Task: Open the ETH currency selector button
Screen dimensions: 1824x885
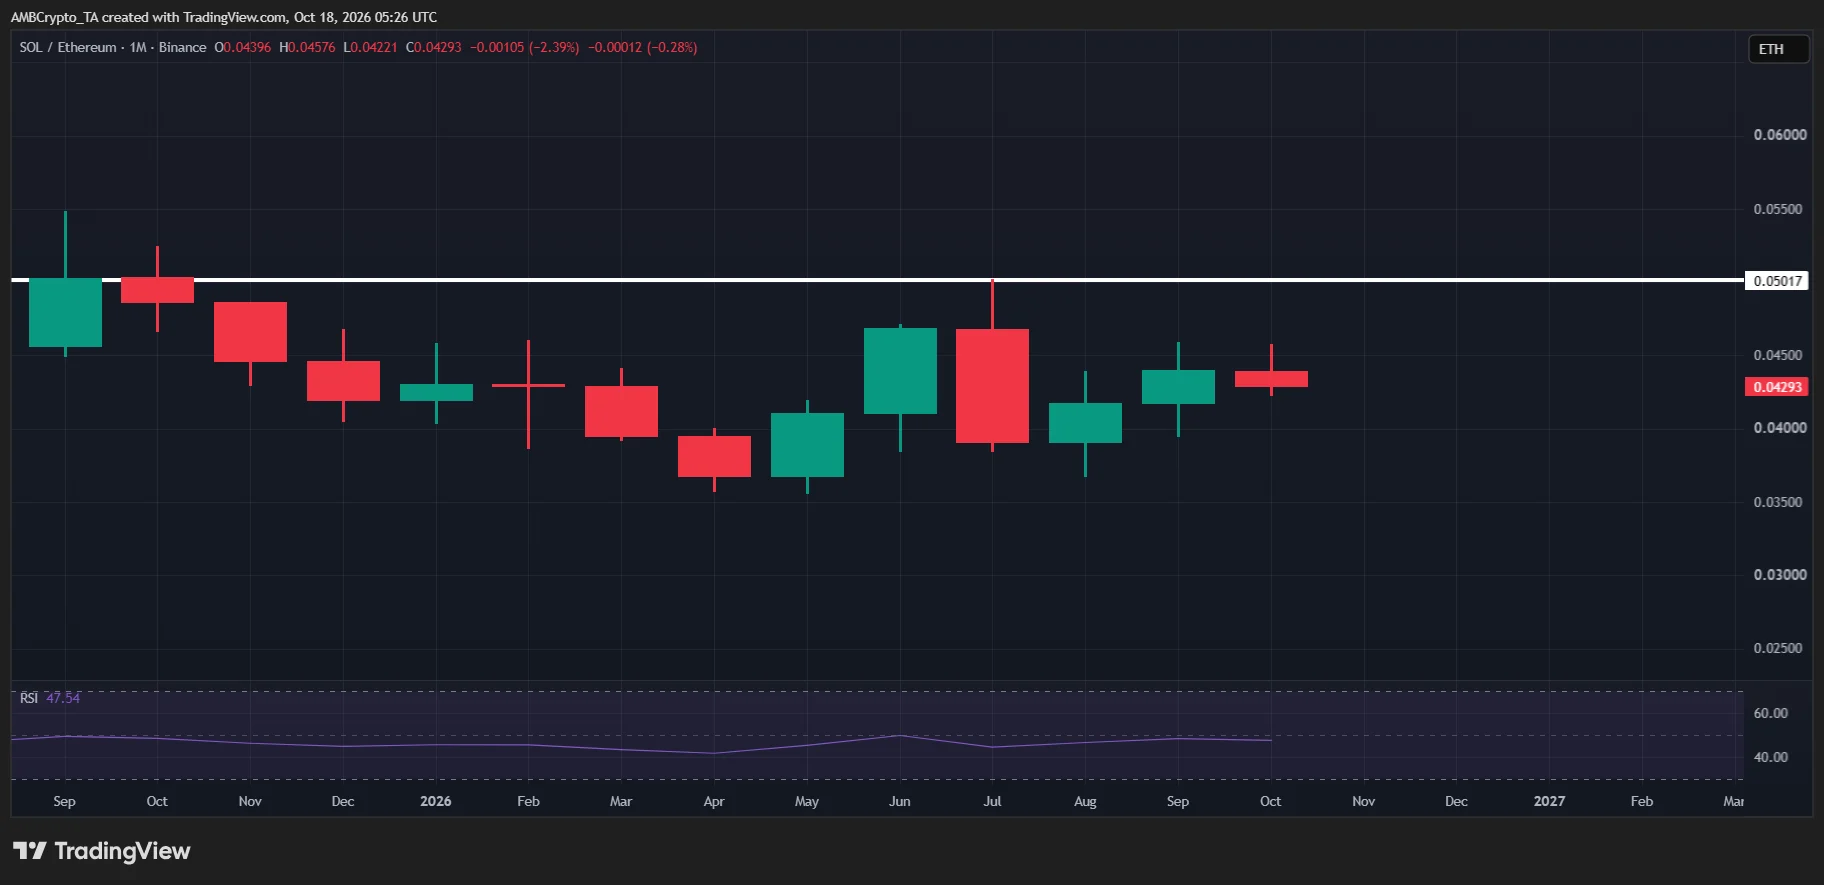Action: coord(1778,49)
